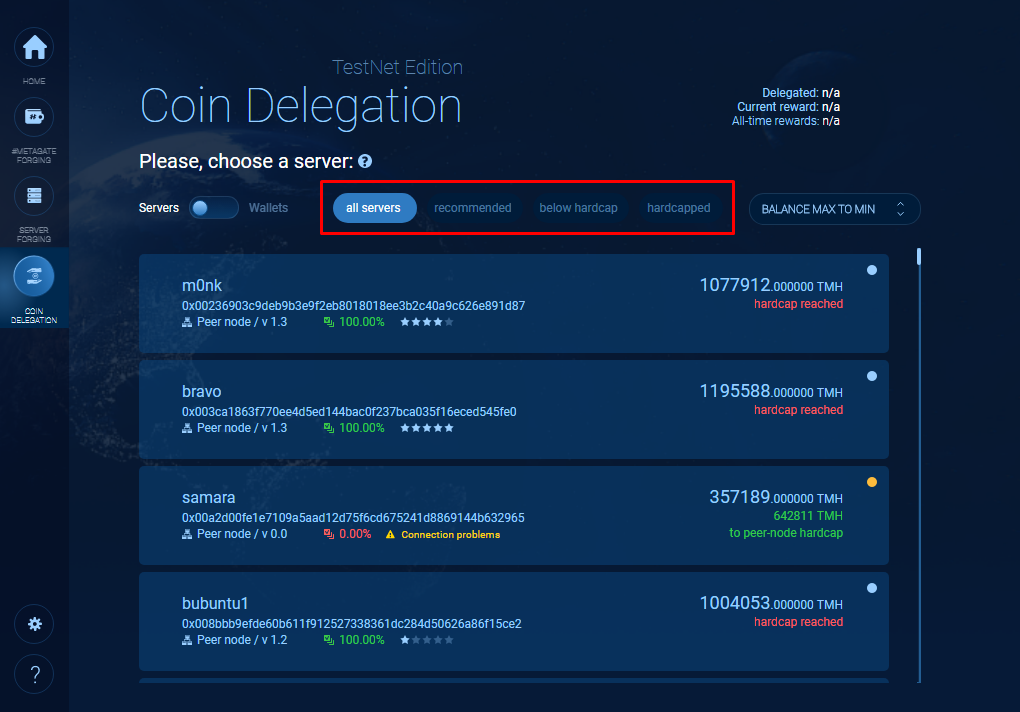Select the Coin Delegation sidebar icon
Image resolution: width=1020 pixels, height=712 pixels.
(x=34, y=276)
